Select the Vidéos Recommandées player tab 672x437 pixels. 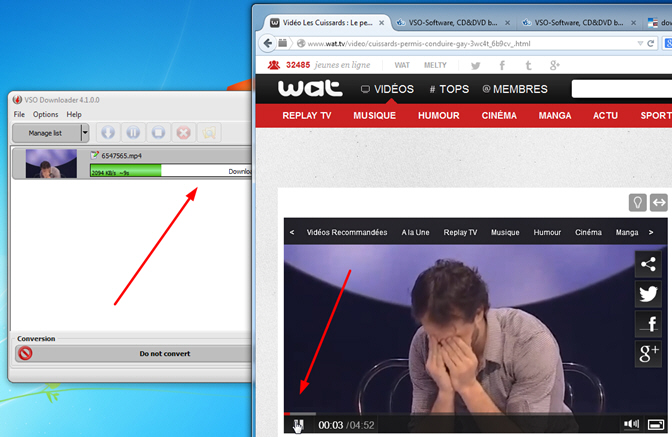pyautogui.click(x=347, y=232)
